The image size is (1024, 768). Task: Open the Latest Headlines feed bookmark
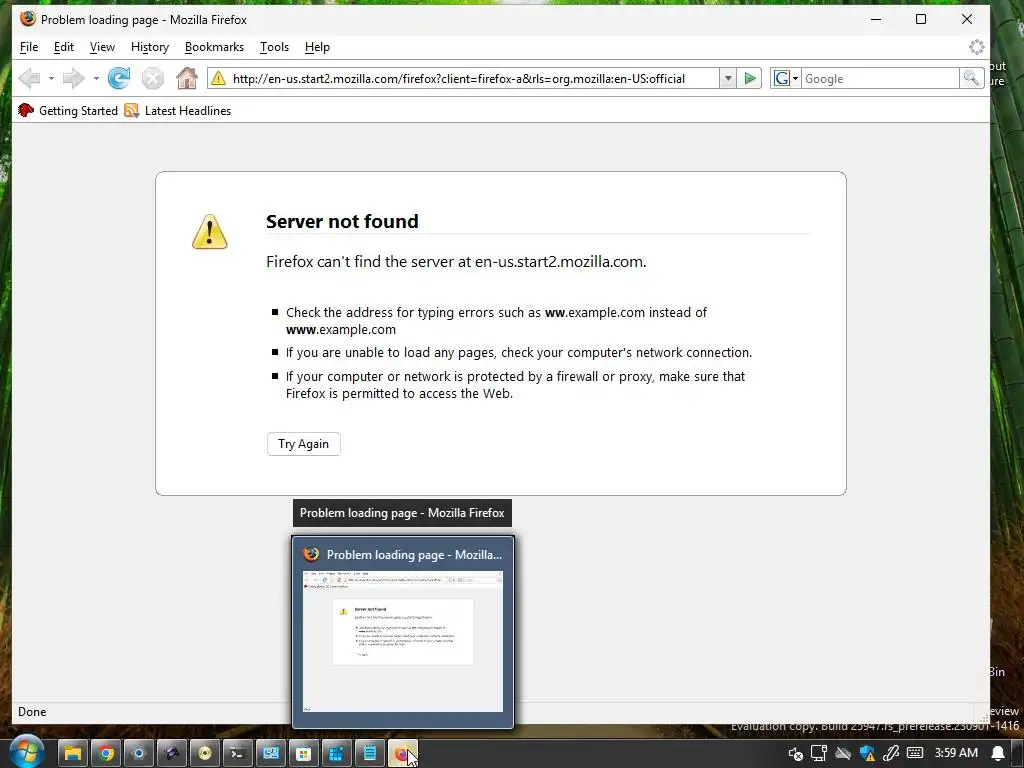(178, 110)
